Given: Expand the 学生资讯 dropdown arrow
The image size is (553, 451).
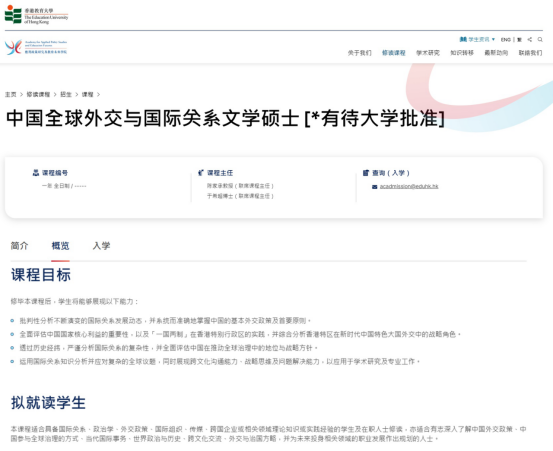Looking at the screenshot, I should click(x=493, y=39).
